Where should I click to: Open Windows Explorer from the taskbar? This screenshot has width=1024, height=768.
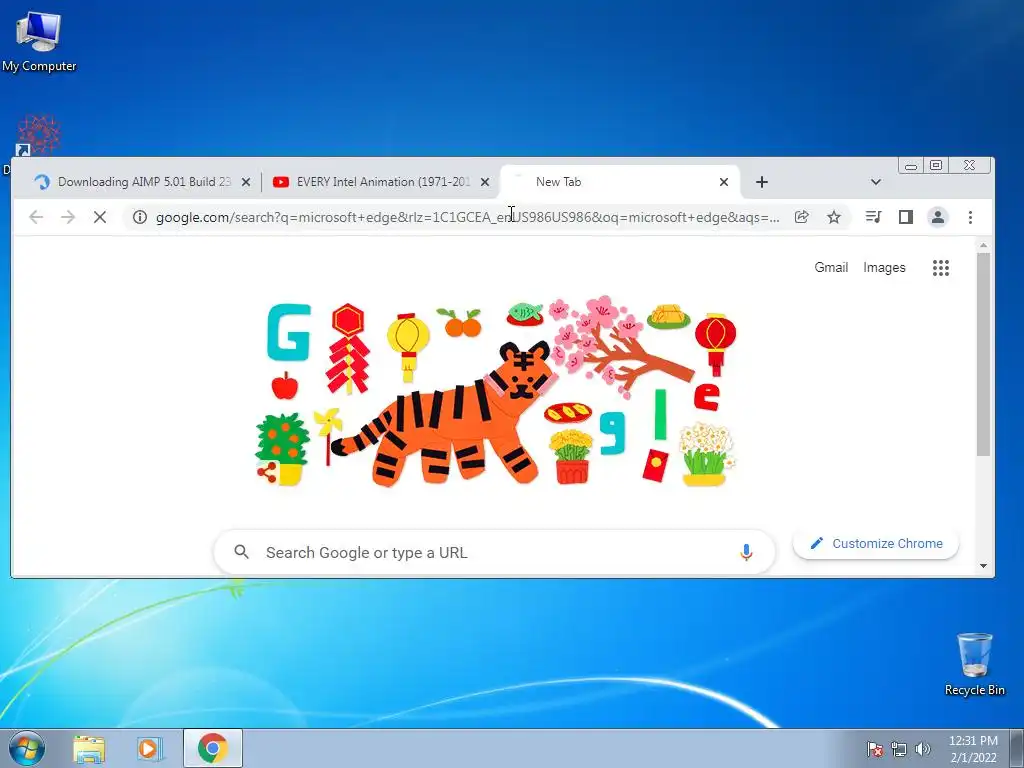(x=89, y=748)
